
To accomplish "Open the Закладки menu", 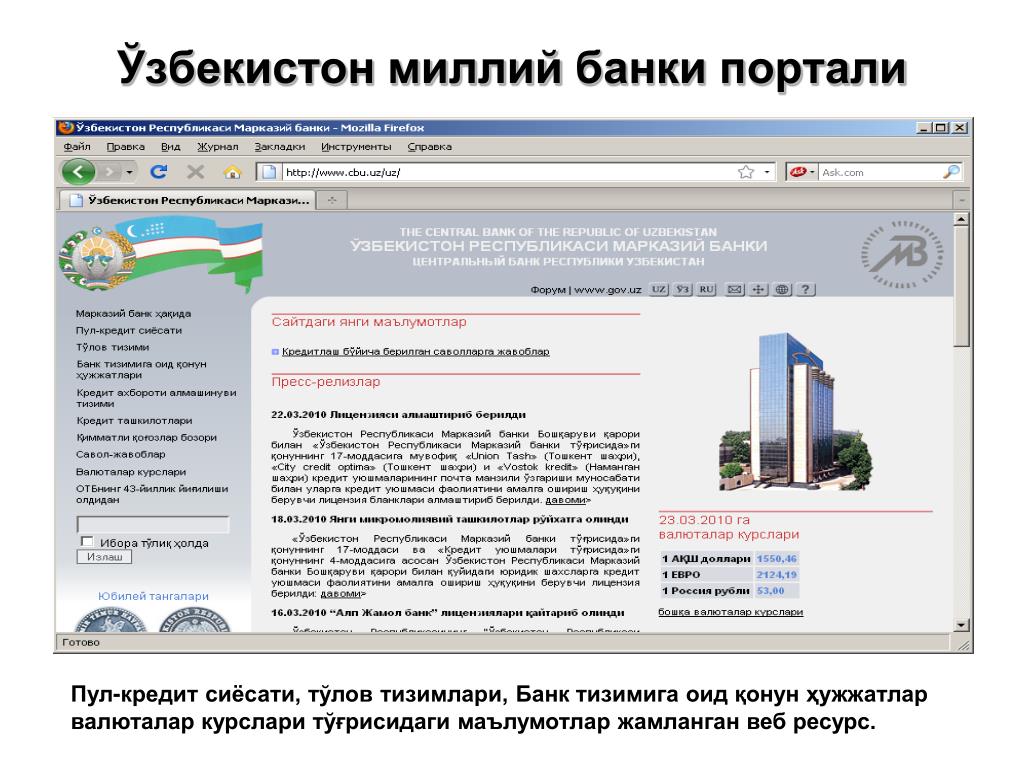I will 280,146.
